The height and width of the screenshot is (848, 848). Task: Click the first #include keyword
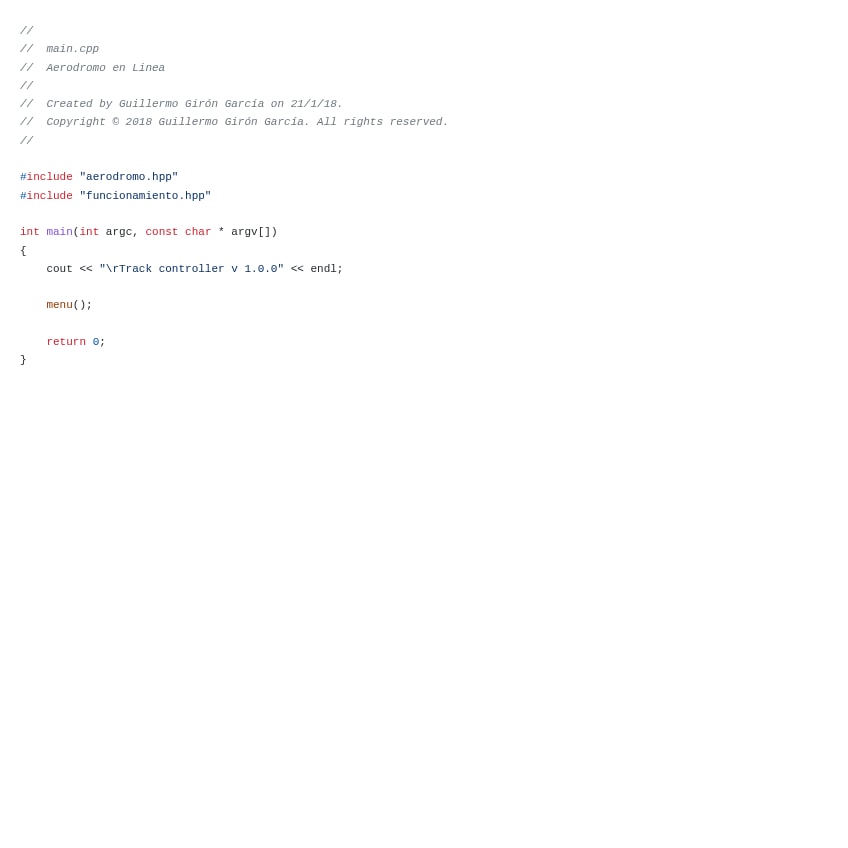click(x=46, y=177)
